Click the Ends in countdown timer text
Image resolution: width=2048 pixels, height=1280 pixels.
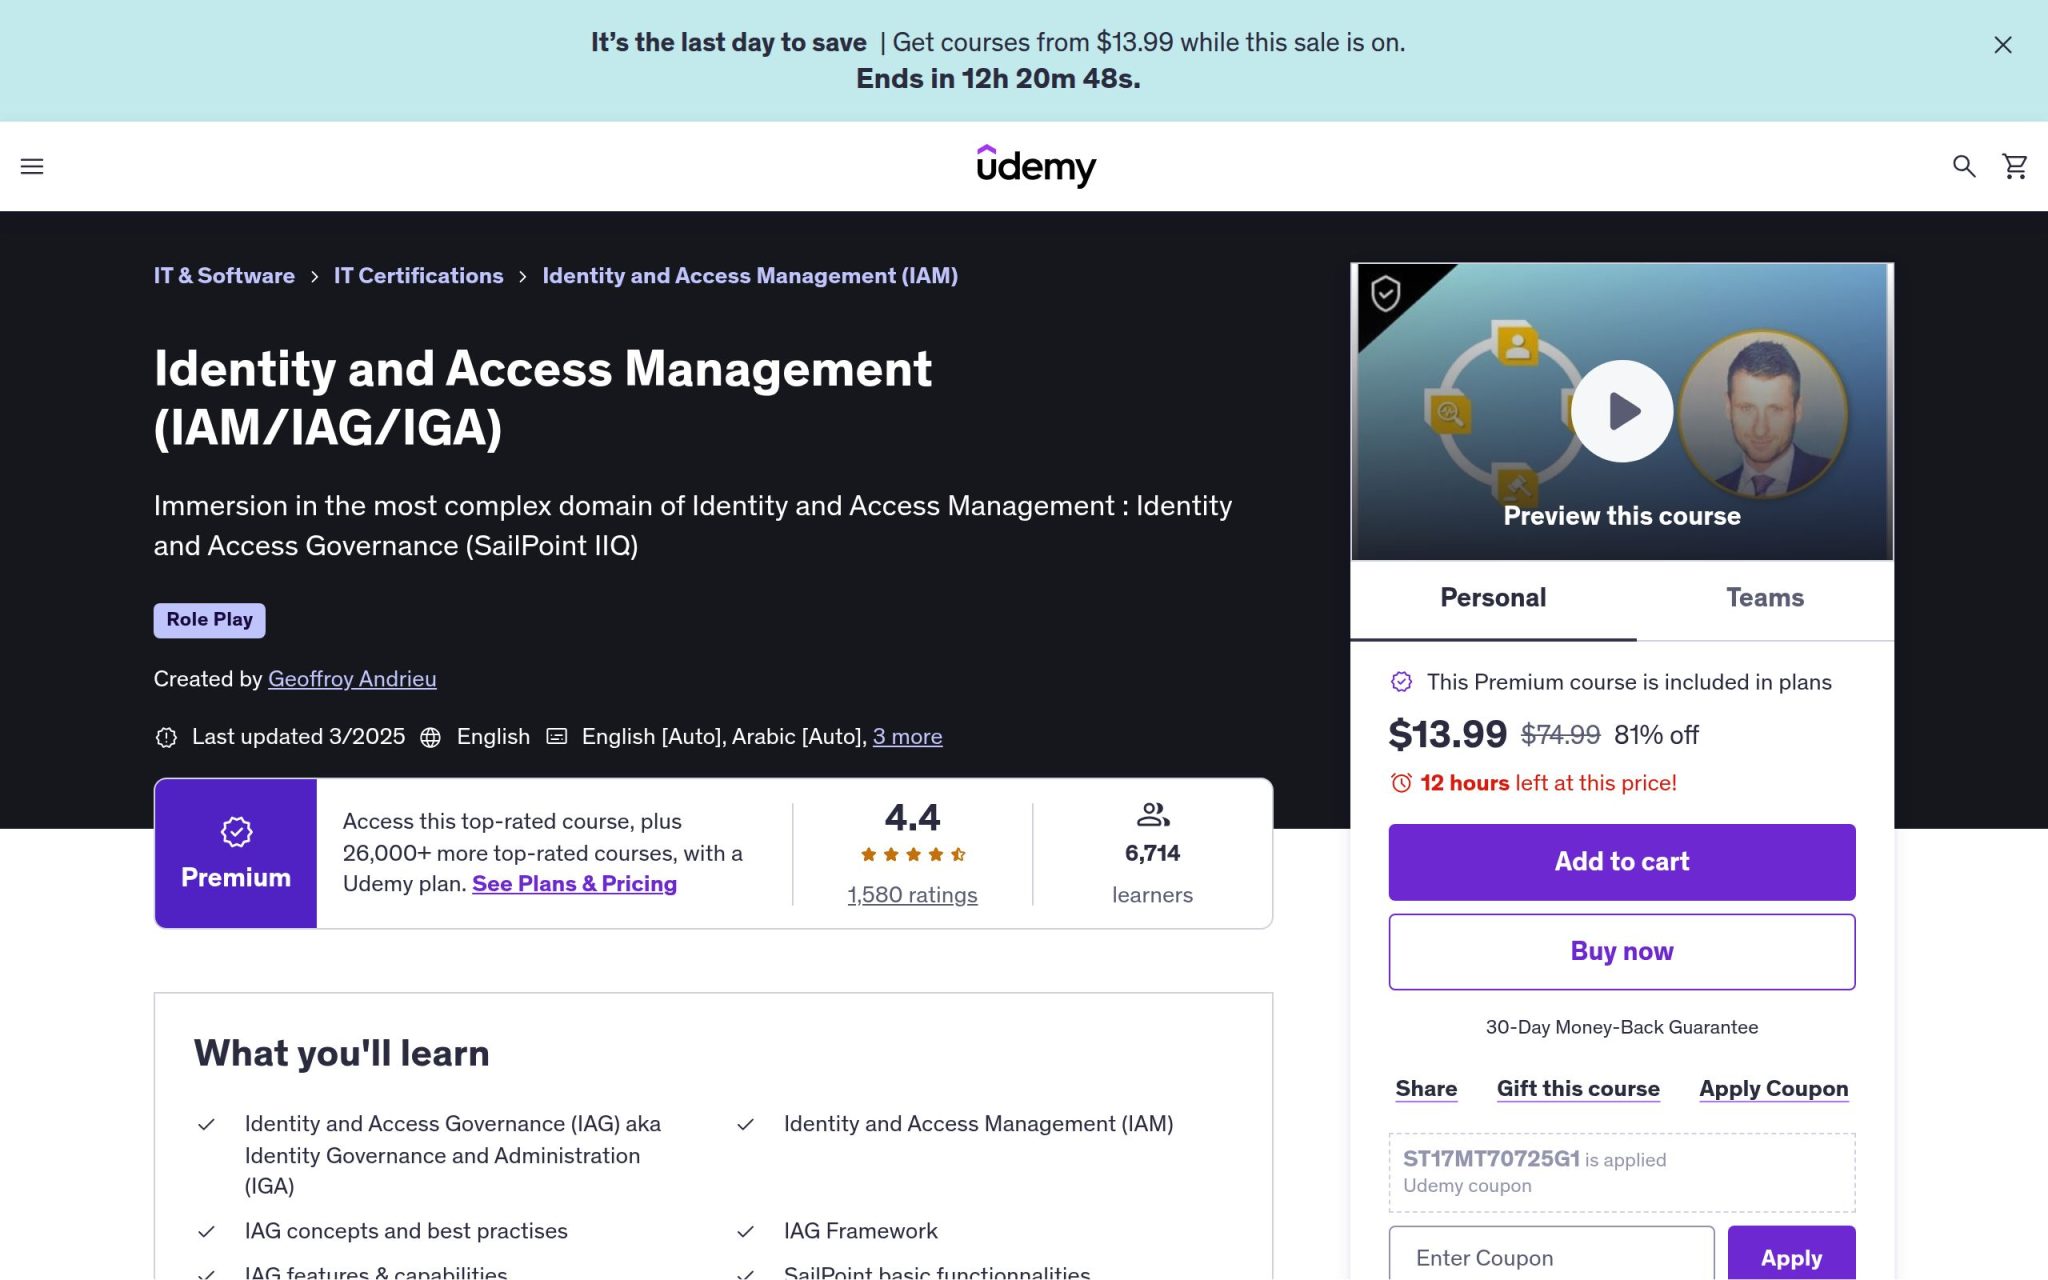tap(998, 79)
